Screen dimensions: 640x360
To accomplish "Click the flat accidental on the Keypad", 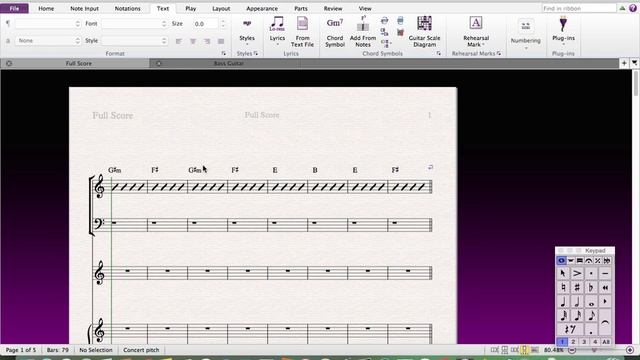I will coord(591,288).
